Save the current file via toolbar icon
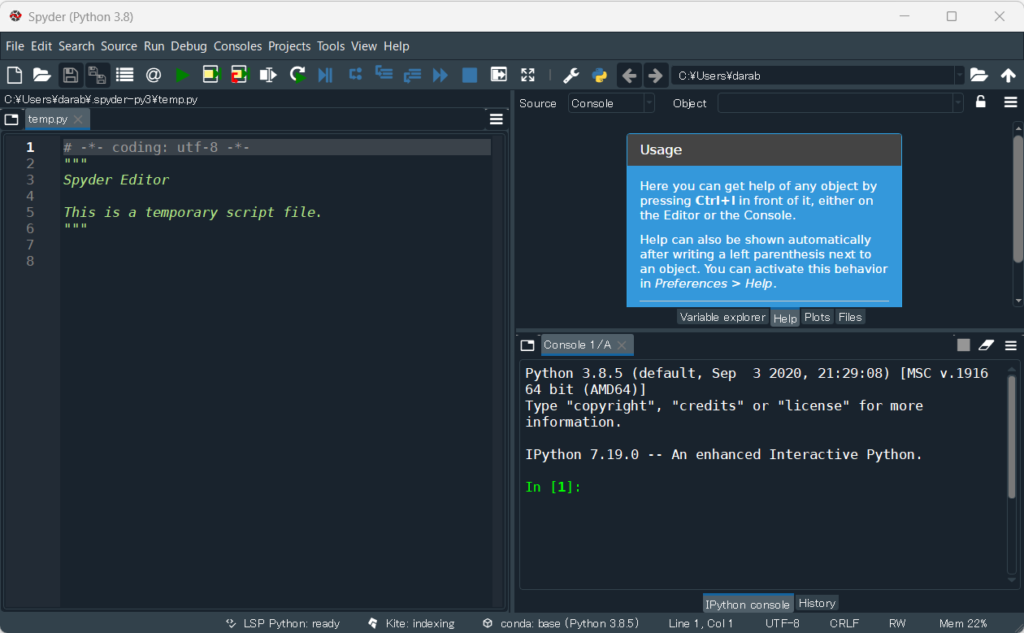The image size is (1024, 633). [70, 75]
